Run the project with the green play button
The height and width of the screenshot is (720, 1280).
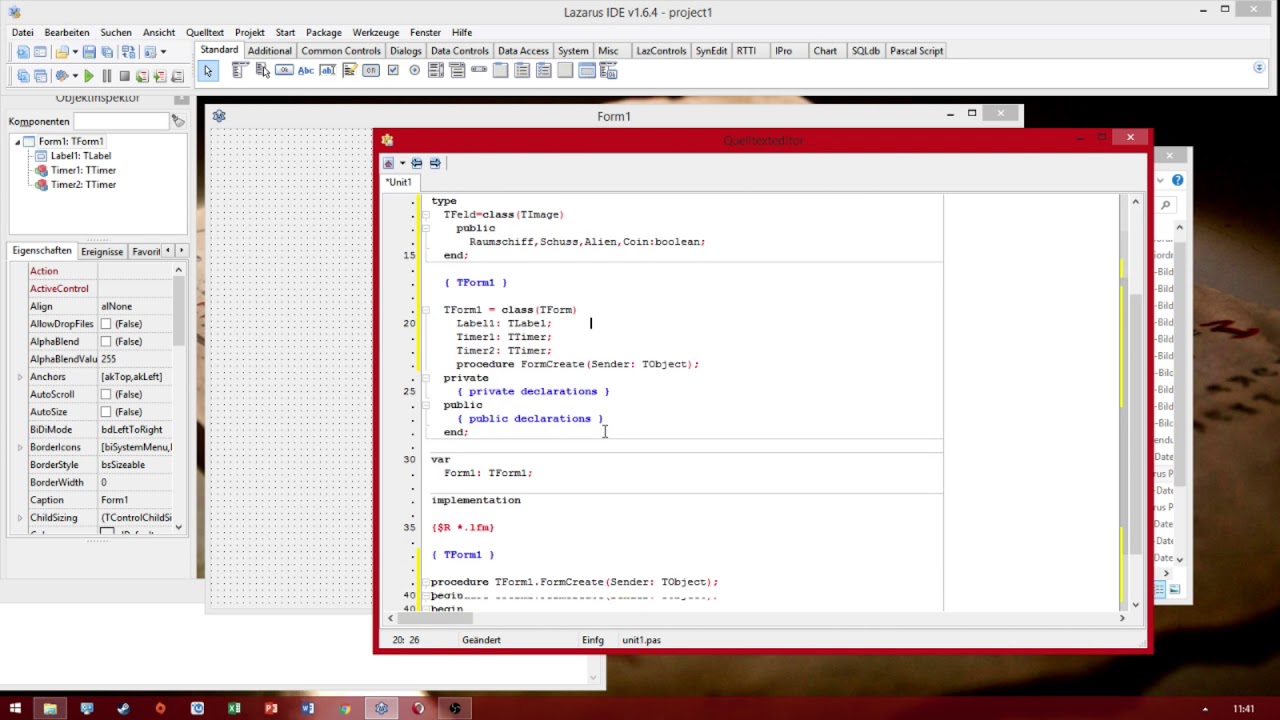pos(89,76)
